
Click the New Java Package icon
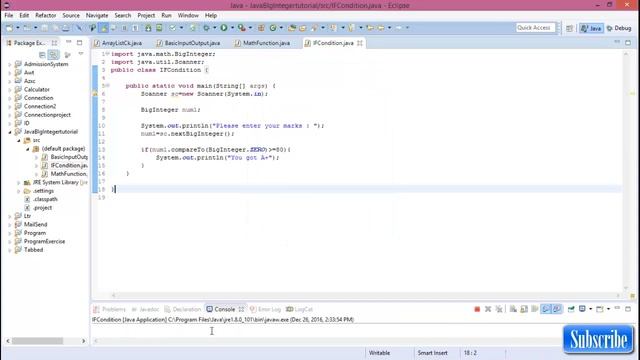point(261,28)
